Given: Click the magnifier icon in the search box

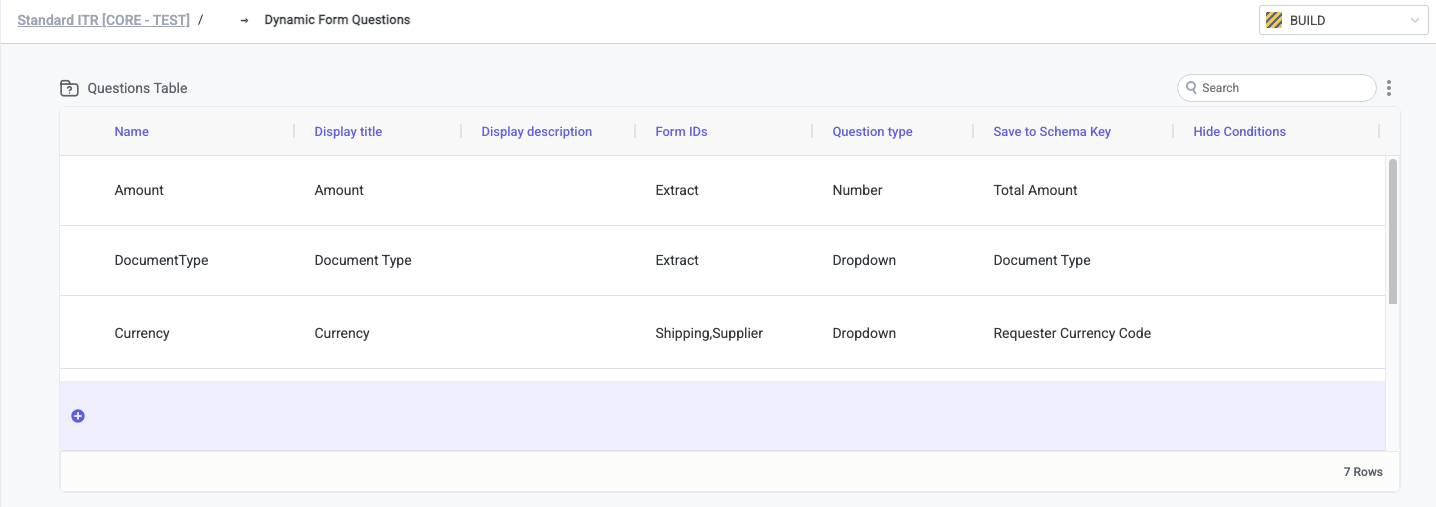Looking at the screenshot, I should 1191,88.
